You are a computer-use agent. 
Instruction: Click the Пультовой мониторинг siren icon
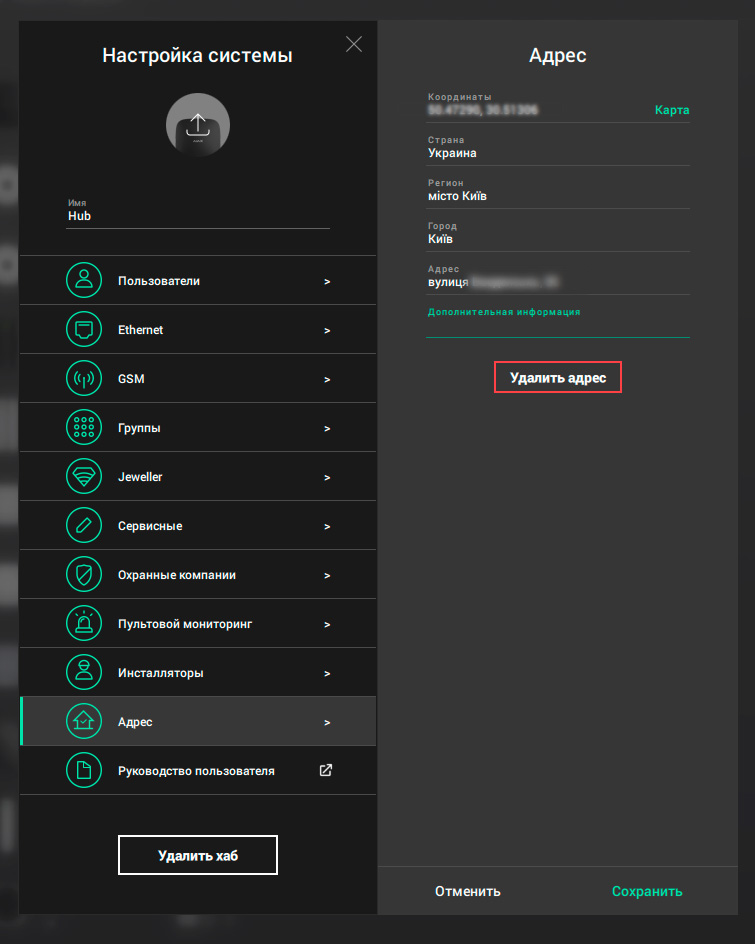pyautogui.click(x=84, y=624)
